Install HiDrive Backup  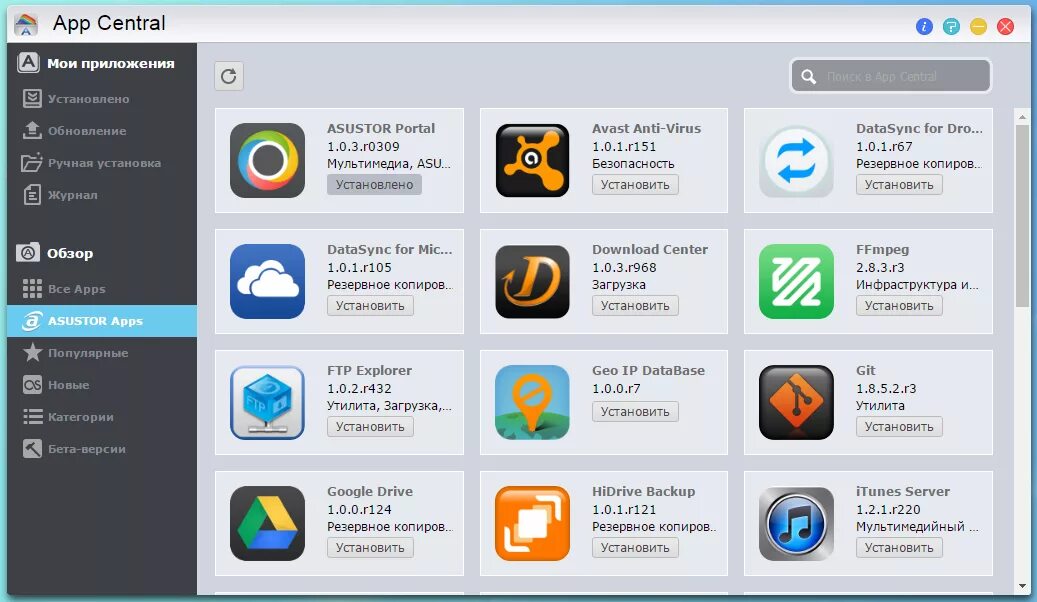[635, 548]
